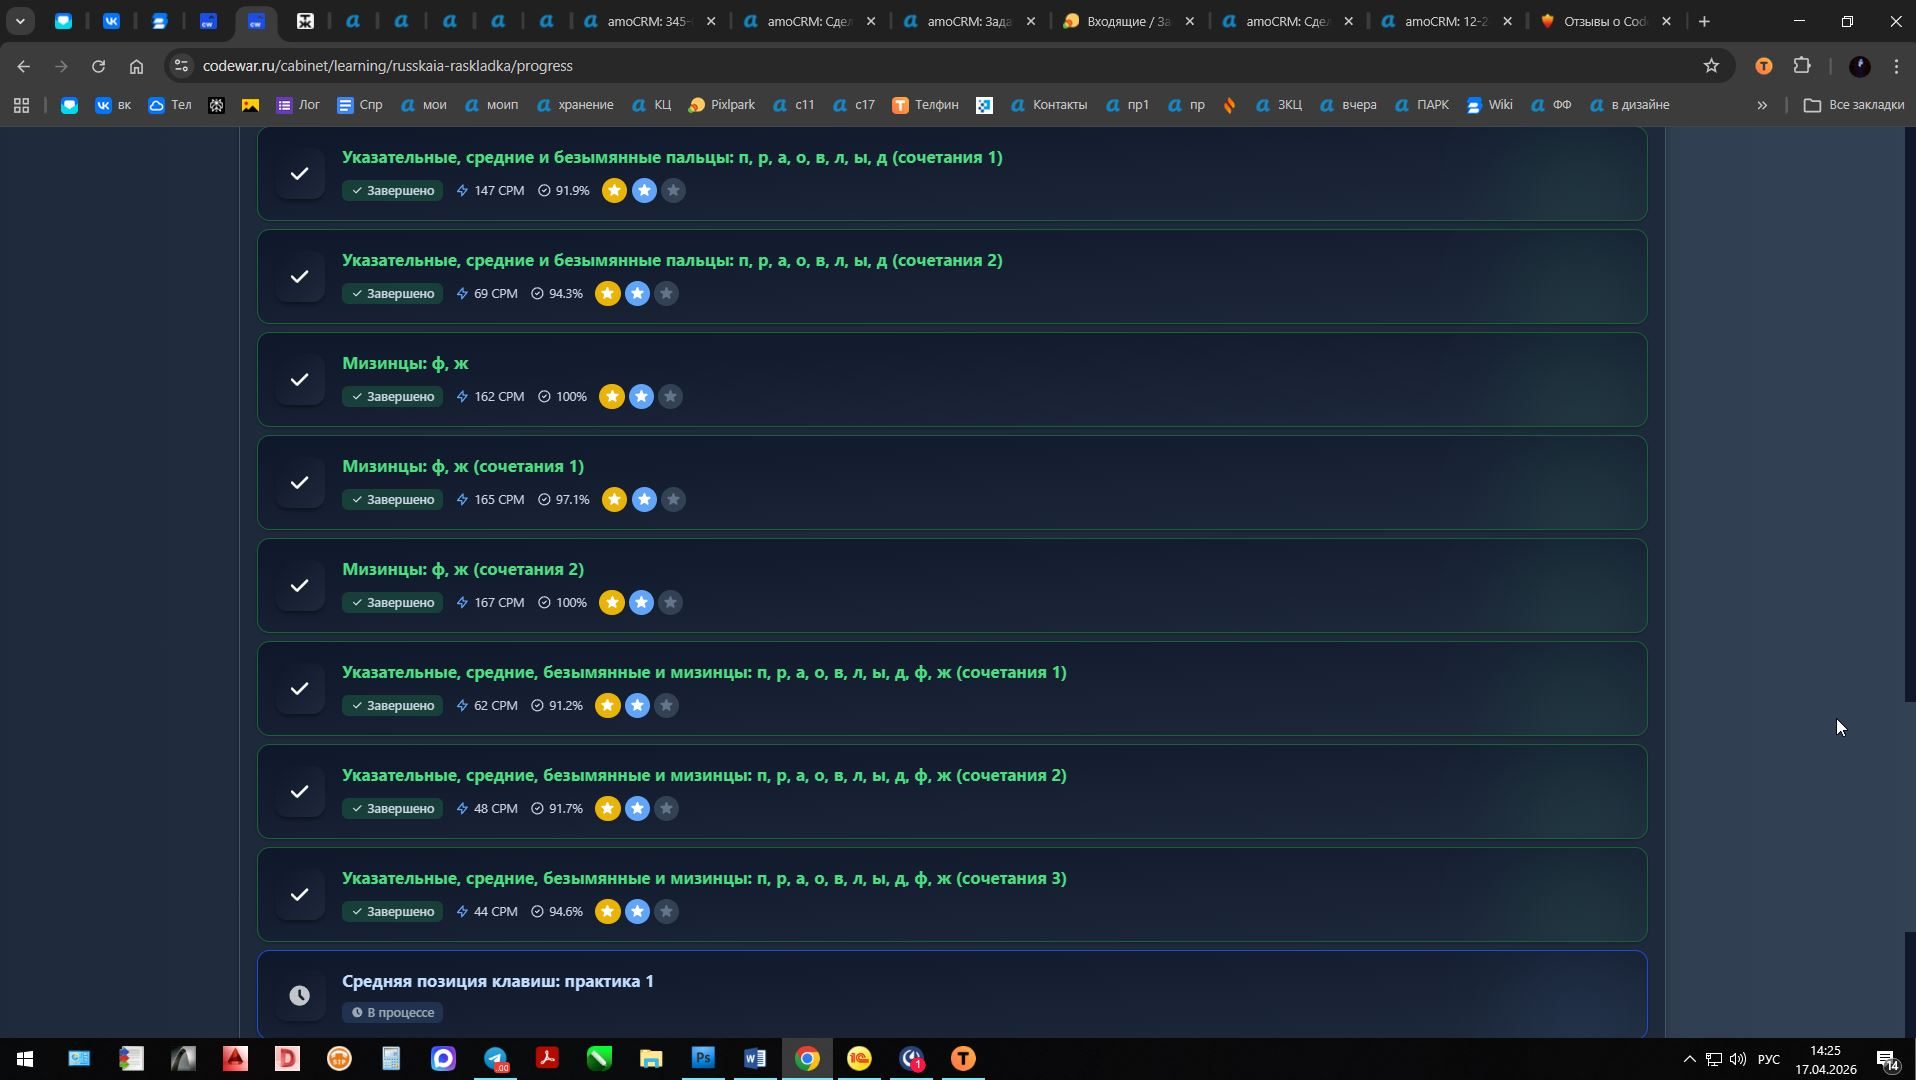Expand the system tray hidden icons arrow
This screenshot has width=1916, height=1080.
pyautogui.click(x=1689, y=1059)
